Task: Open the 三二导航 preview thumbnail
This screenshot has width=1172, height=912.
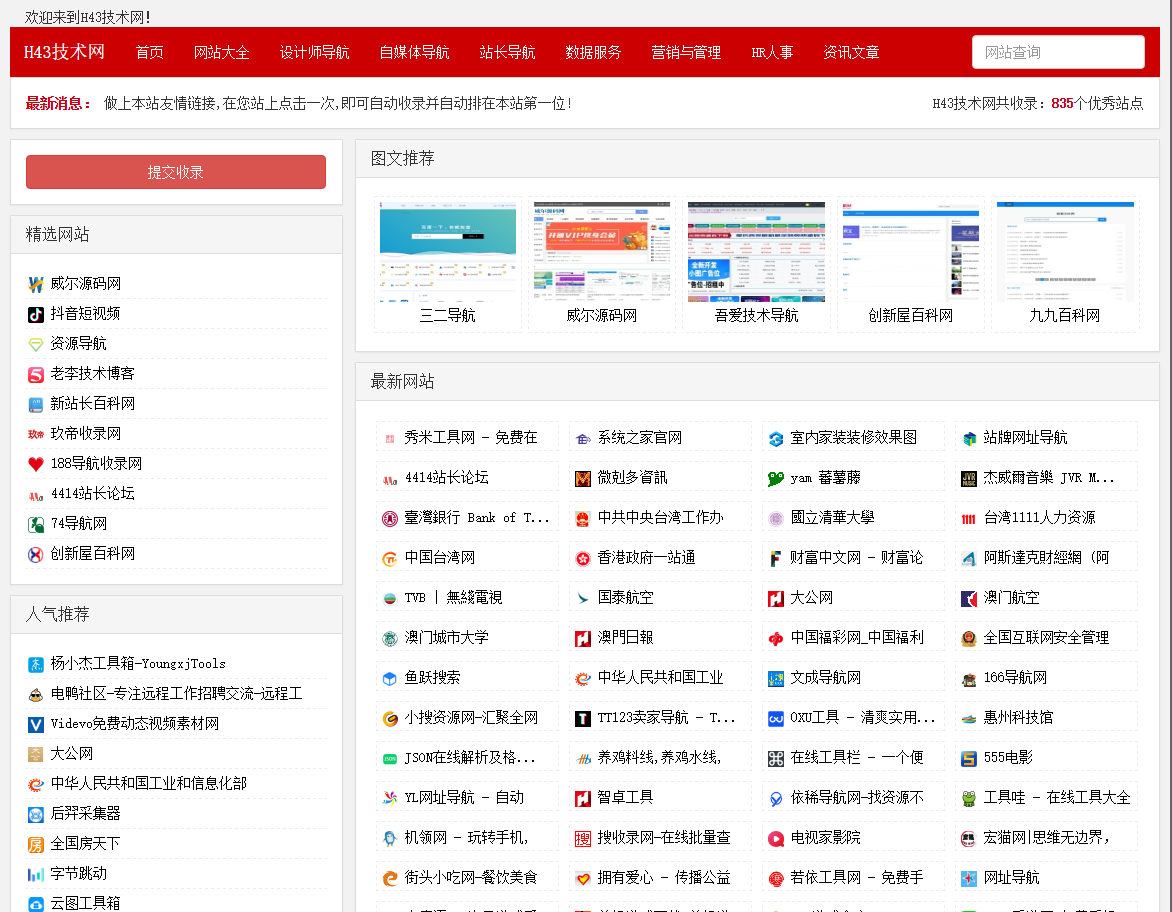Action: [x=448, y=251]
